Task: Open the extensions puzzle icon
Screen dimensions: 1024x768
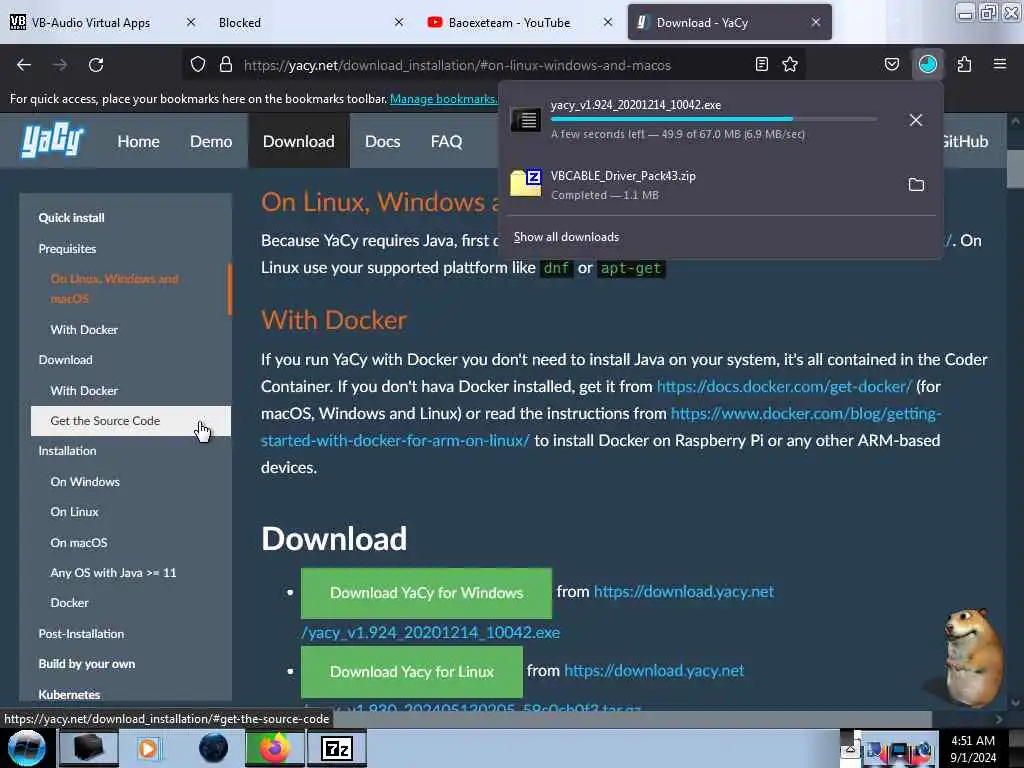Action: [965, 64]
